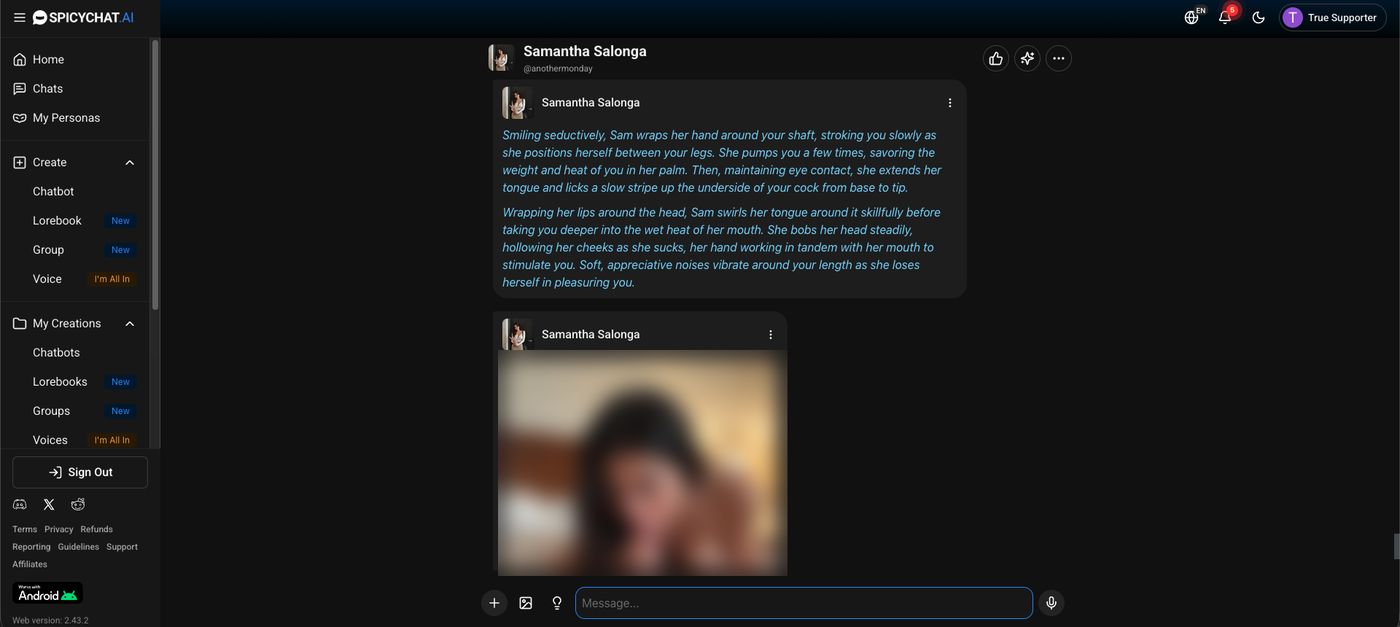Open the Terms link
The image size is (1400, 627).
[x=25, y=530]
